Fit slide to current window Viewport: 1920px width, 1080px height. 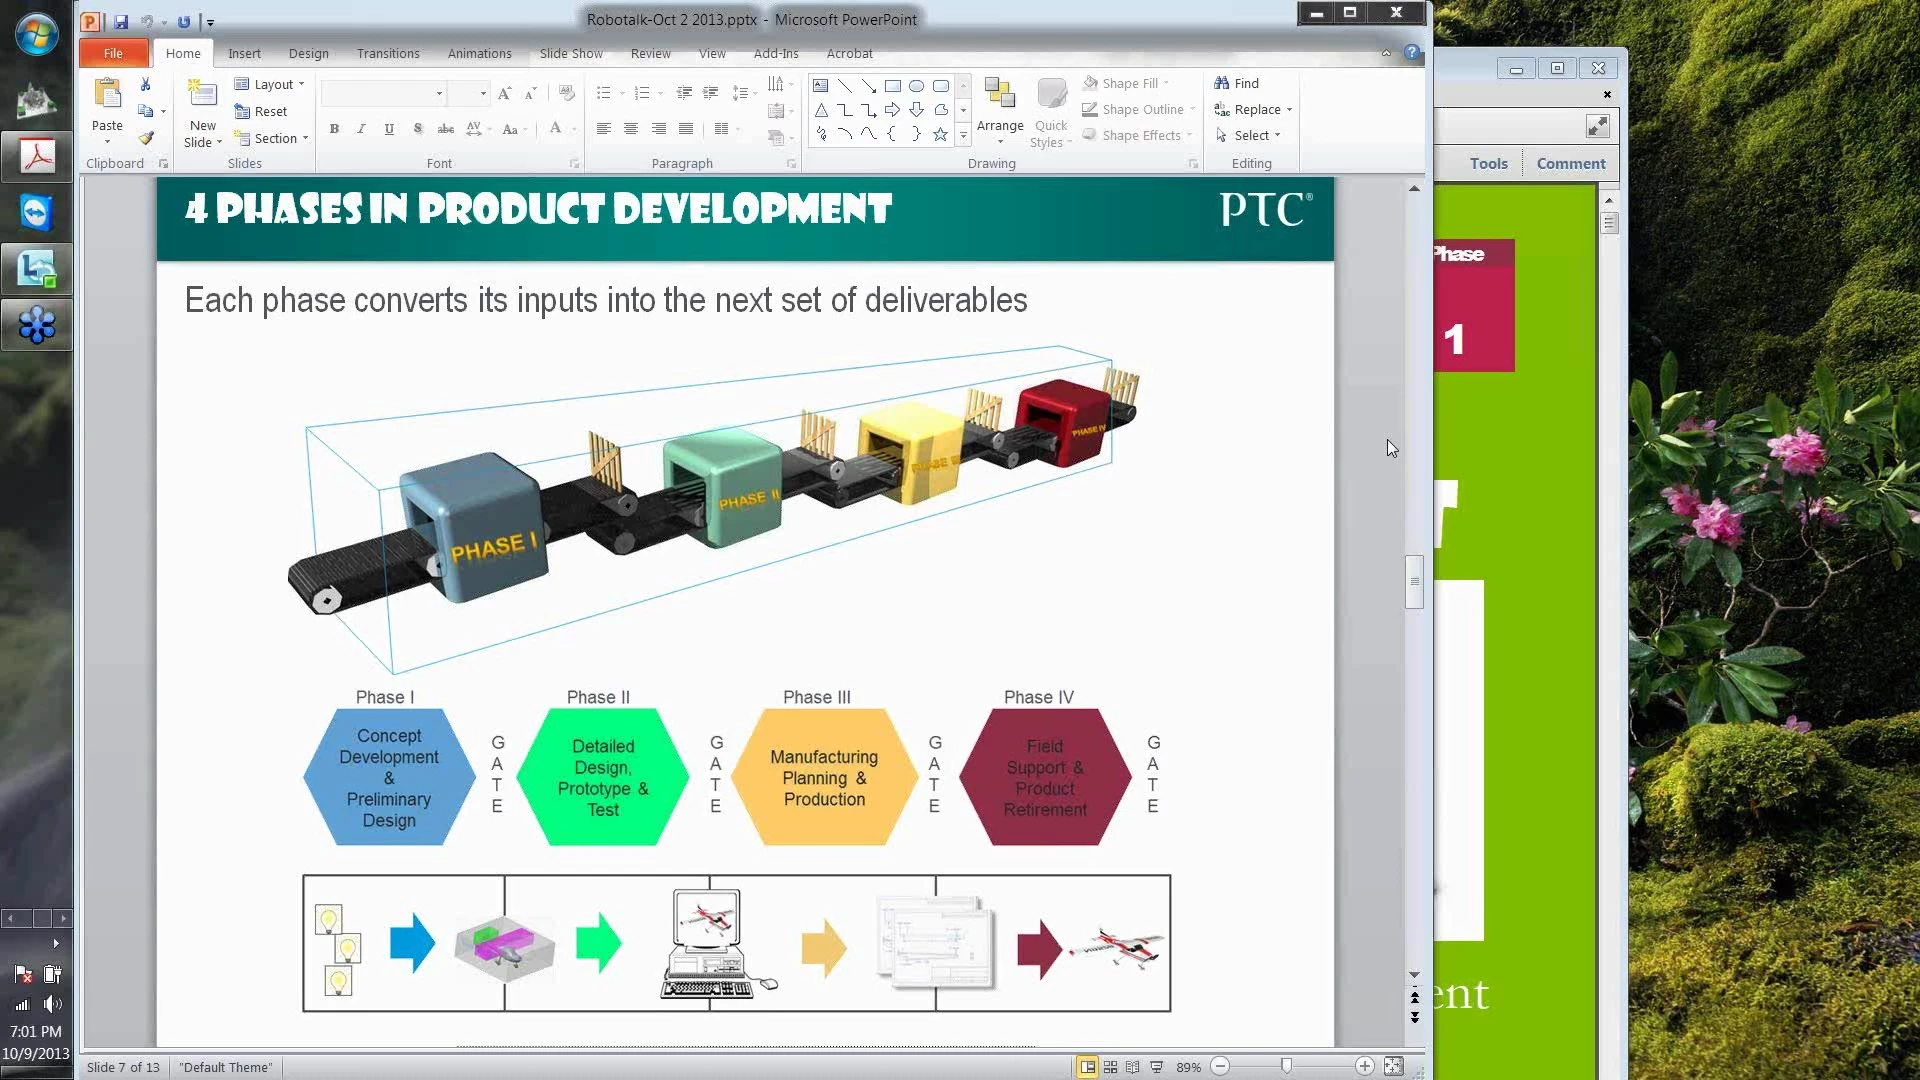(x=1393, y=1067)
